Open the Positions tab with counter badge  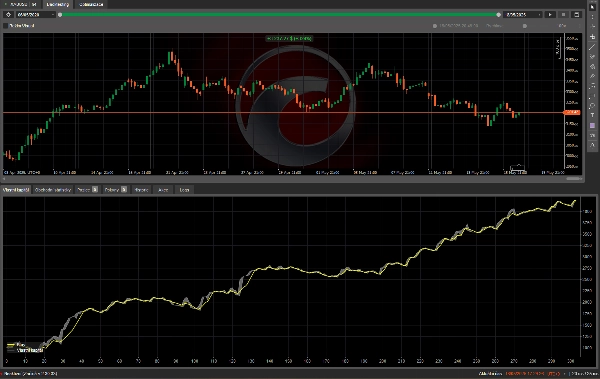(87, 190)
